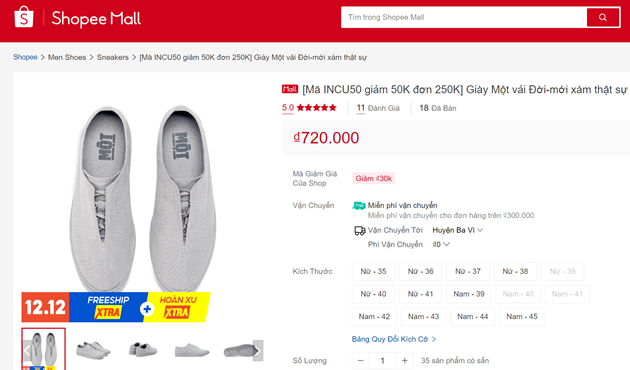Go to Men Shoes breadcrumb
Screen dimensions: 630x370
67,57
